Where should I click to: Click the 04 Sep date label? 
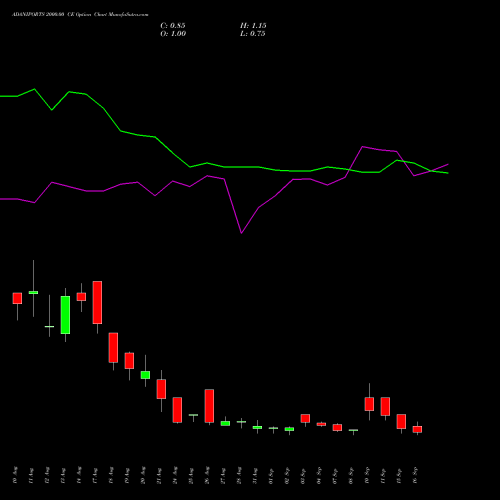[x=319, y=475]
